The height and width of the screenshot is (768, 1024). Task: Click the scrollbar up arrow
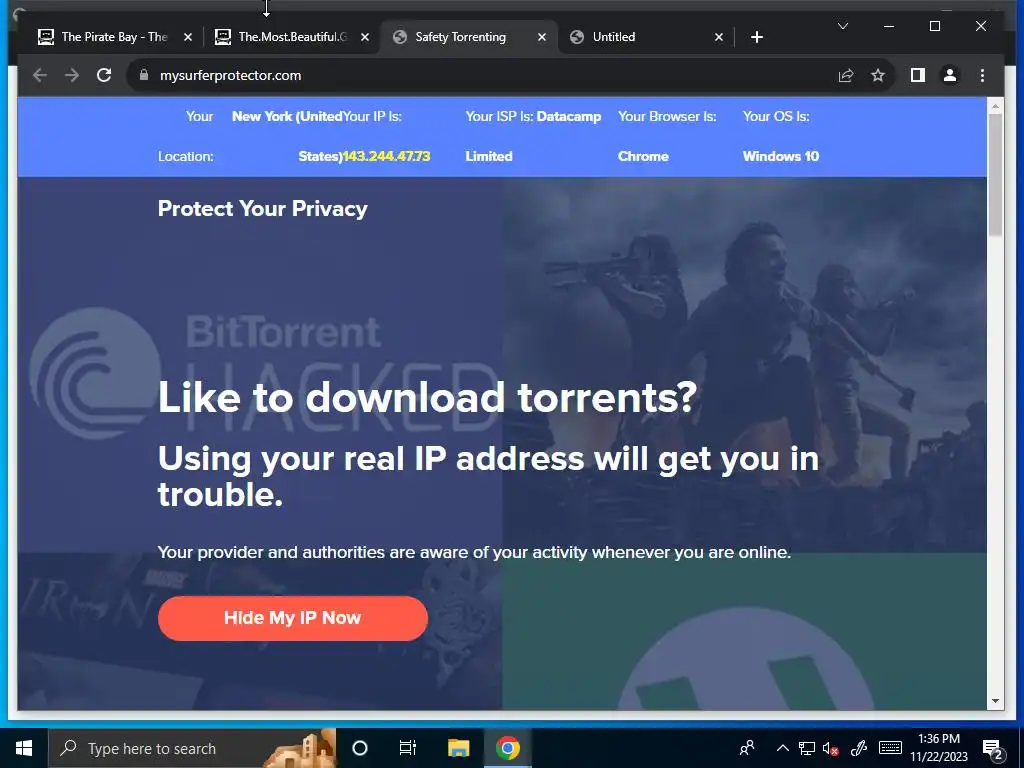pos(995,105)
